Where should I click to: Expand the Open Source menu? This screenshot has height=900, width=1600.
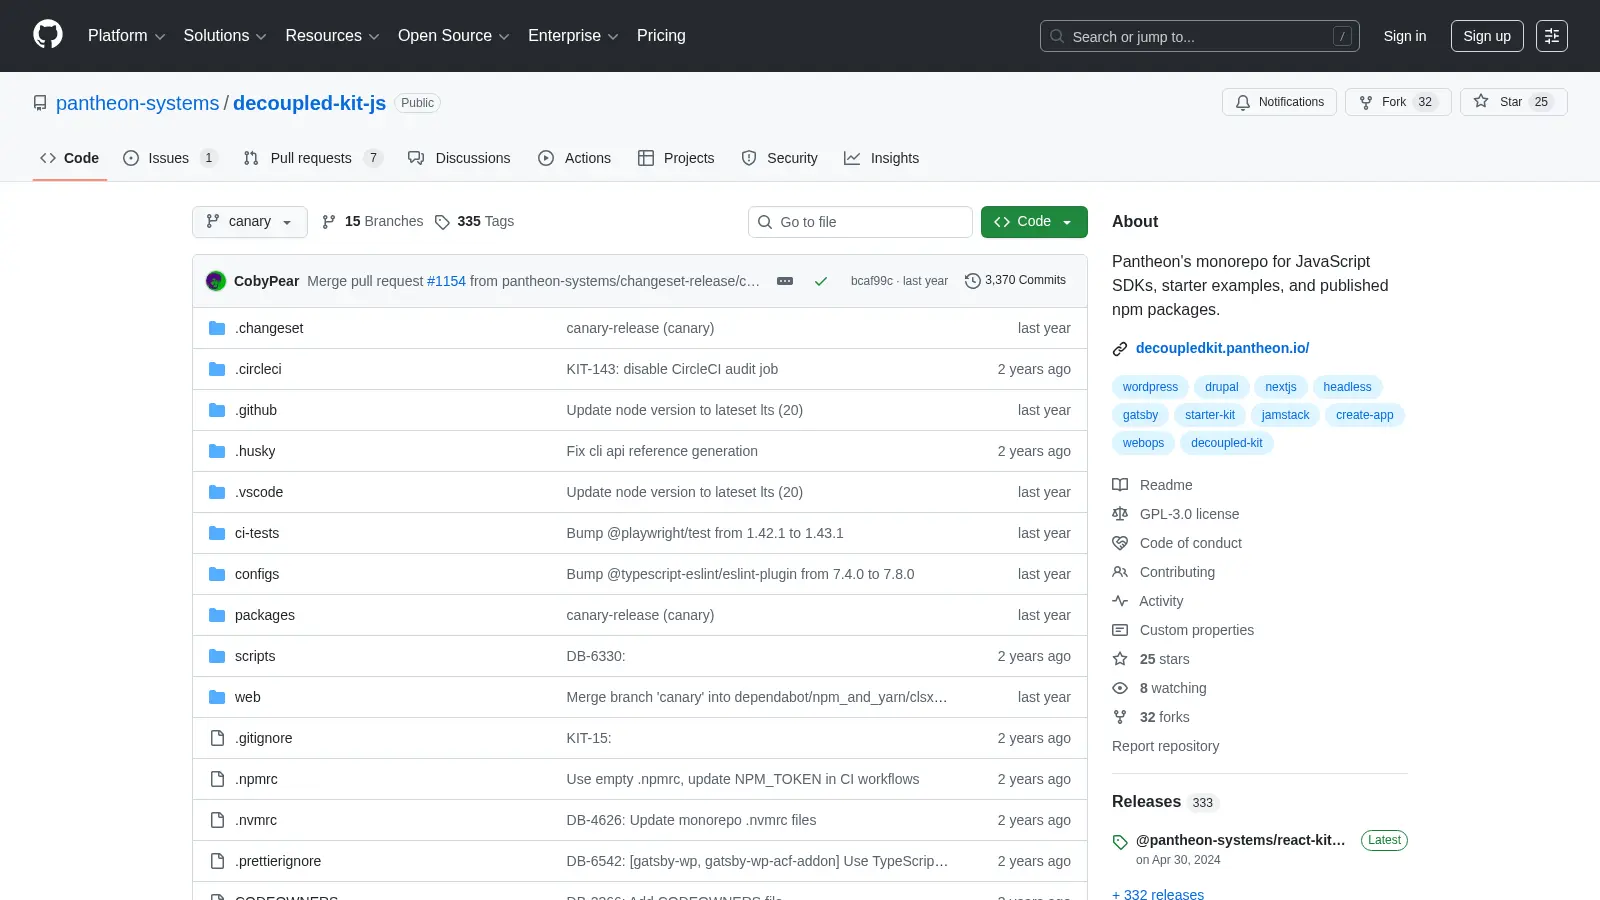pyautogui.click(x=454, y=36)
